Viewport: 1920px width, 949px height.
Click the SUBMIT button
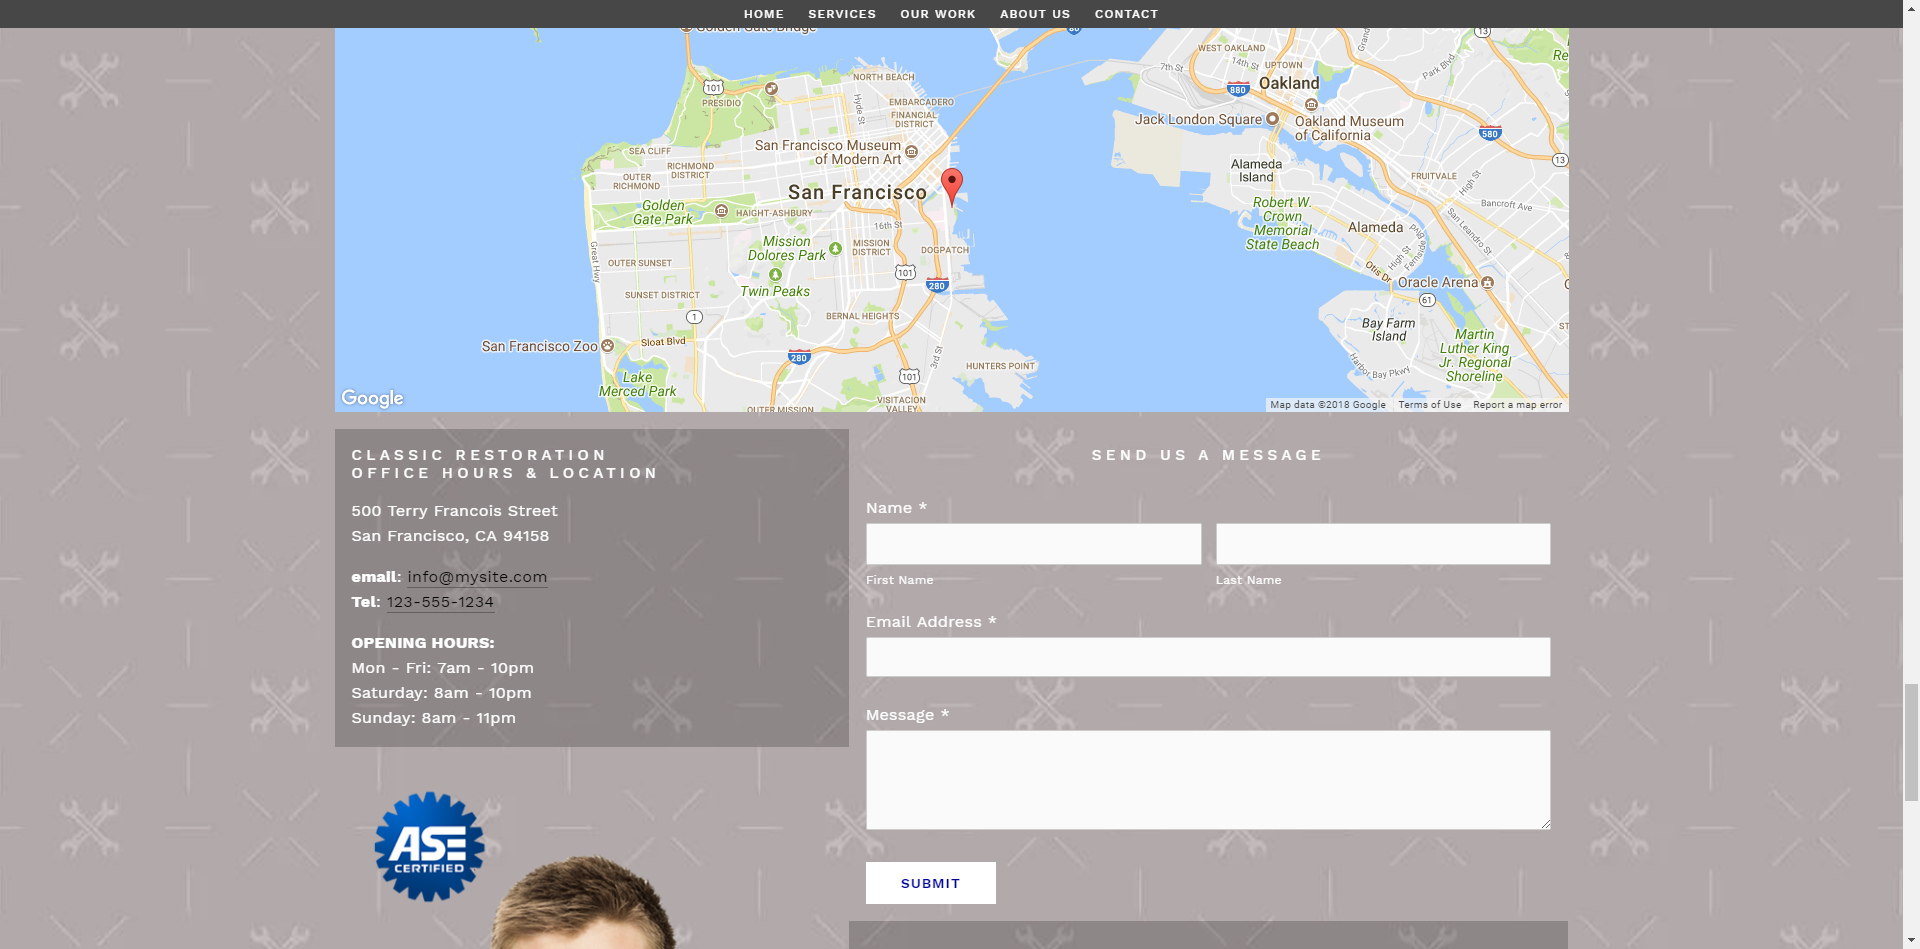930,883
